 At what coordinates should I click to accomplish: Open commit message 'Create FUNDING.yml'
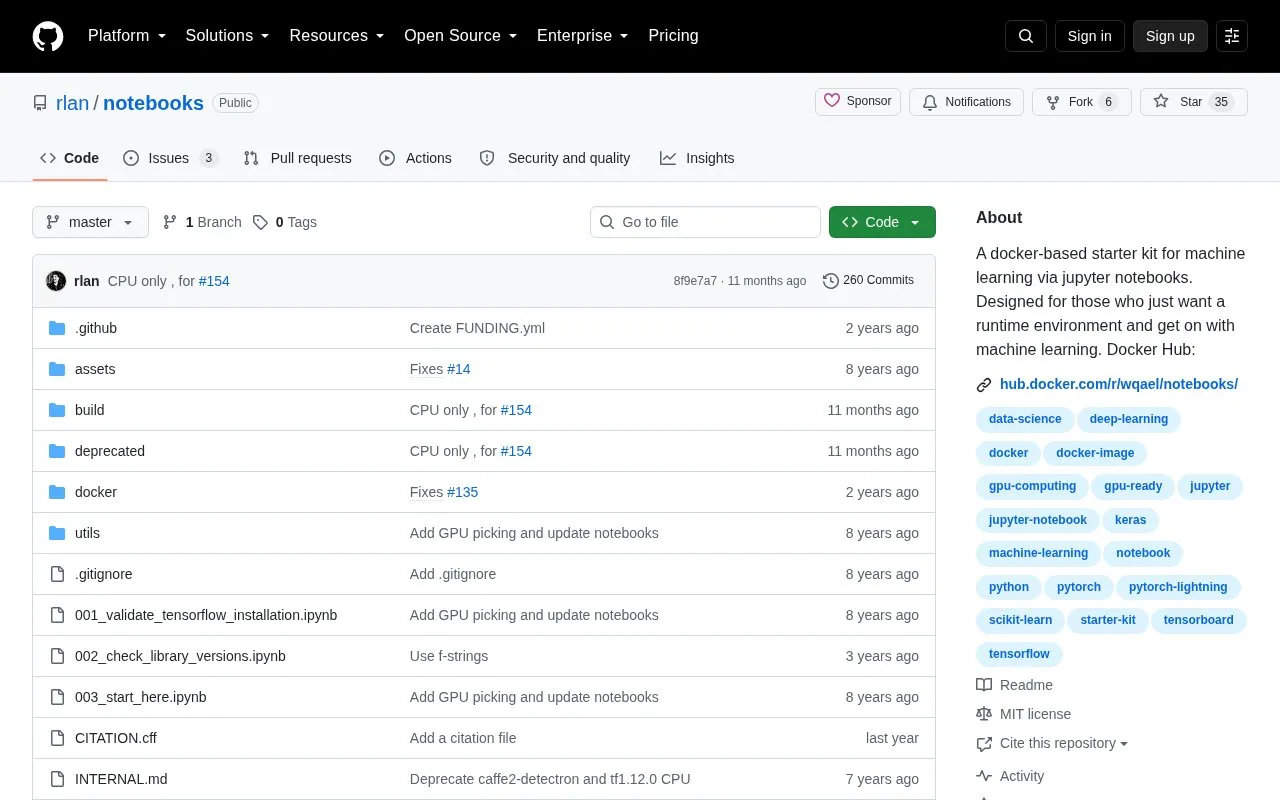click(x=477, y=328)
